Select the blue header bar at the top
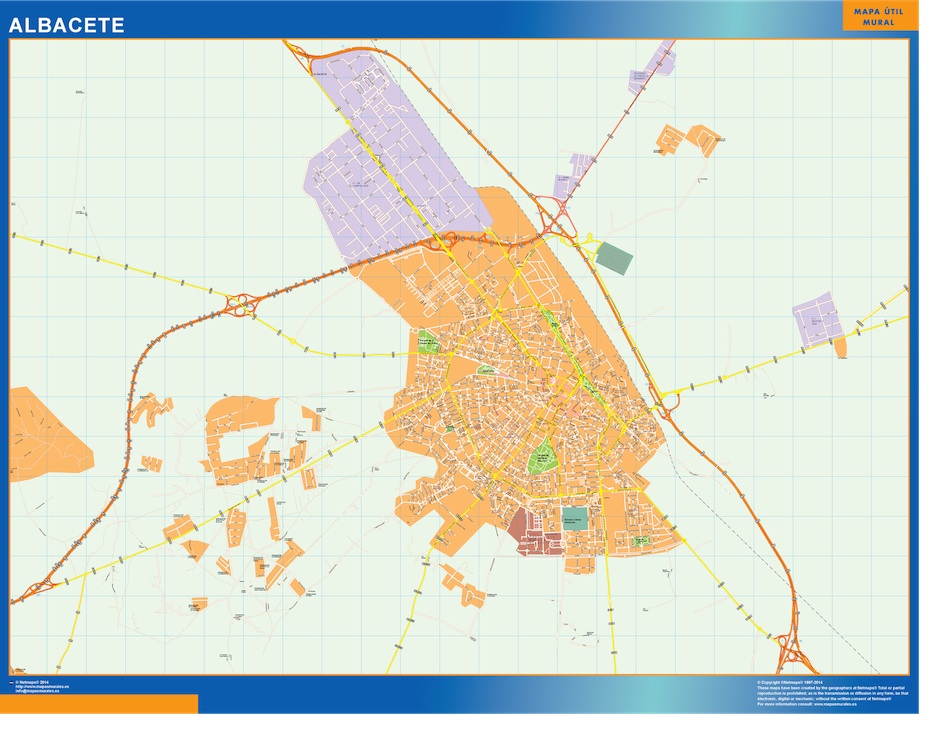950x742 pixels. click(x=475, y=17)
